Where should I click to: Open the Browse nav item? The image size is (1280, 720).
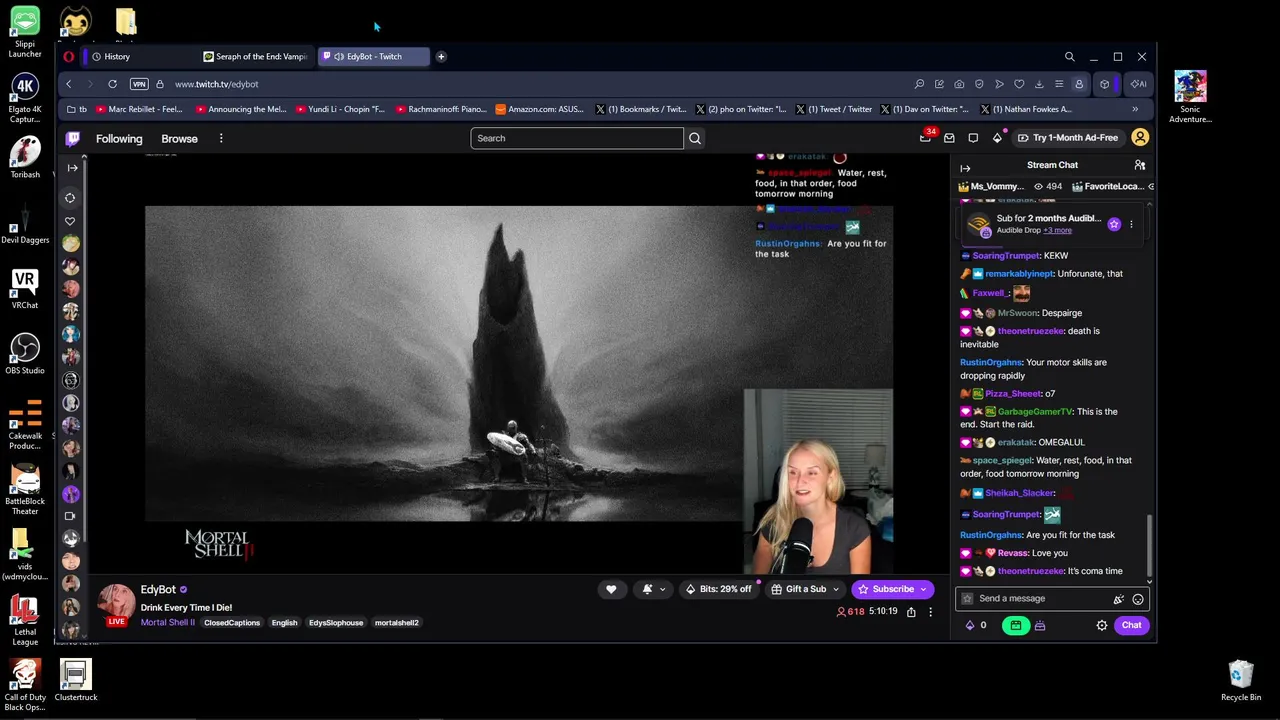coord(180,138)
